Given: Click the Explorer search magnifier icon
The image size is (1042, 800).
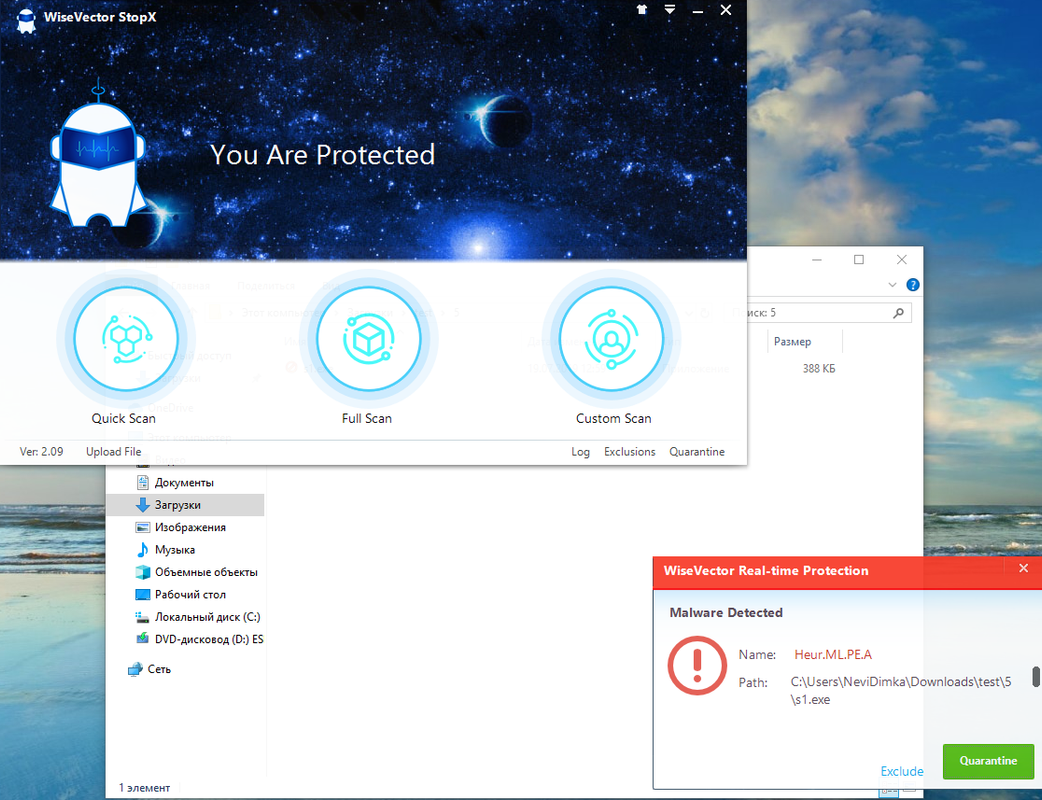Looking at the screenshot, I should 898,312.
